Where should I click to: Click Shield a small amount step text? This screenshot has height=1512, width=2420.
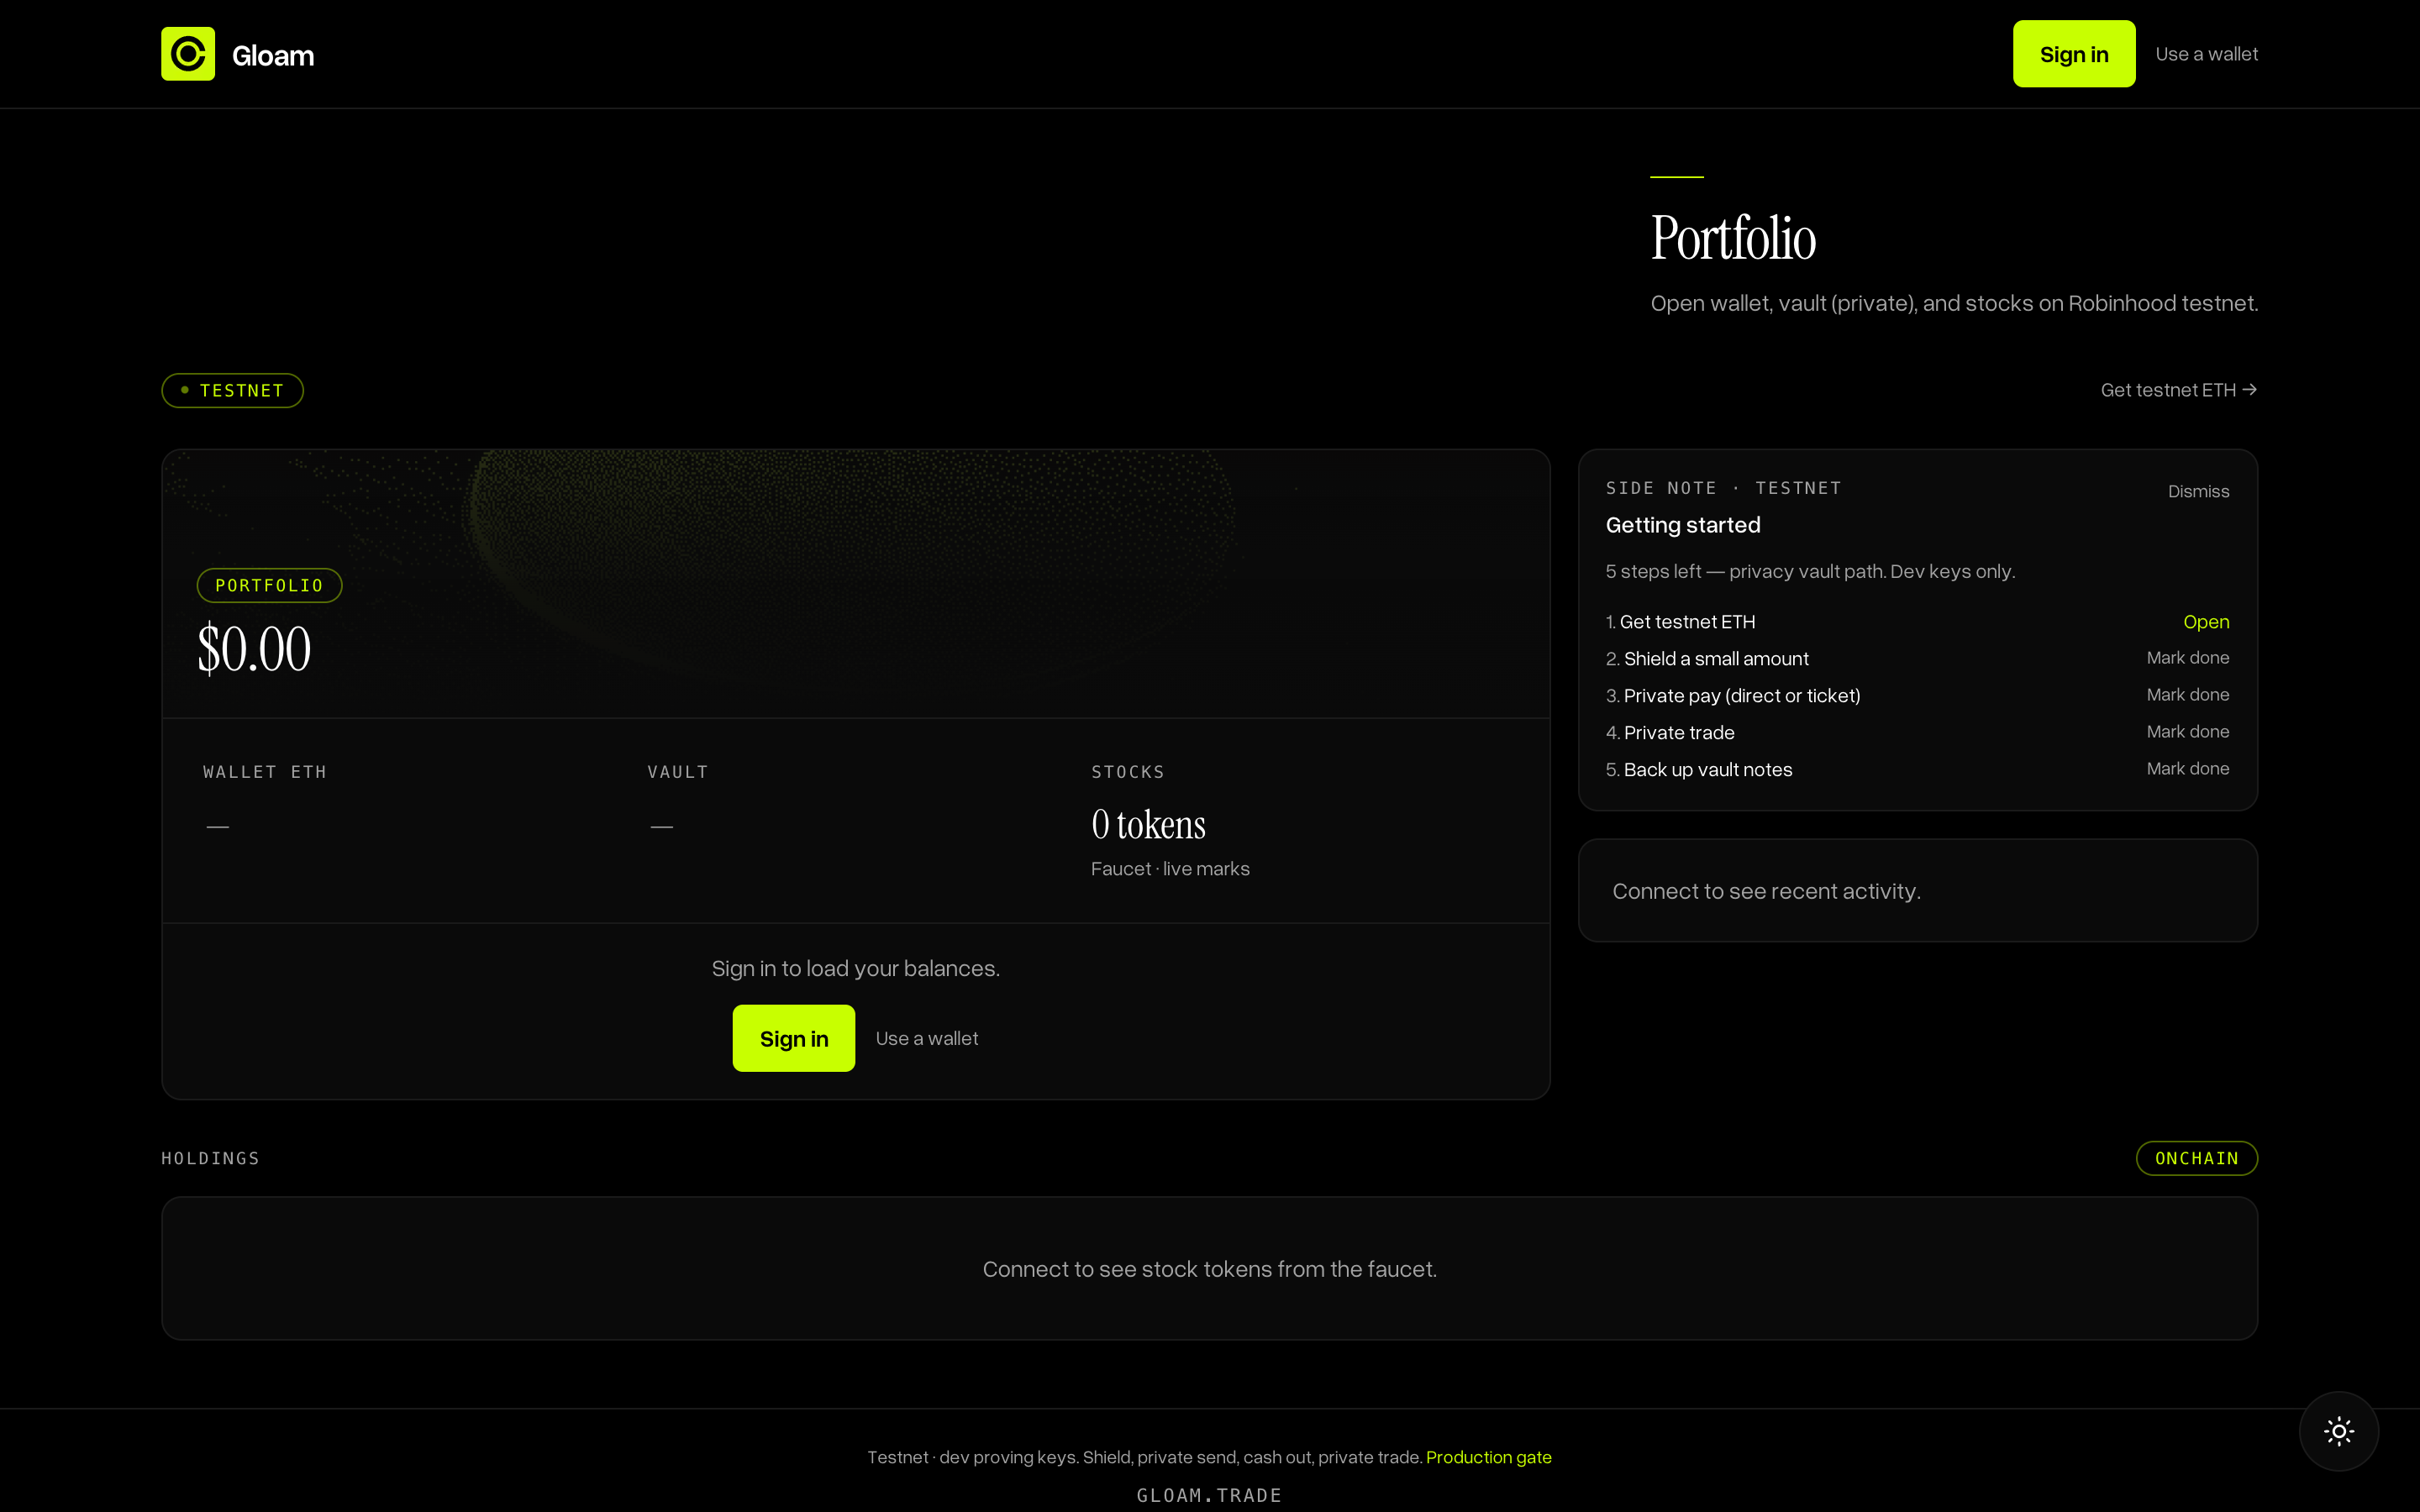click(1716, 659)
